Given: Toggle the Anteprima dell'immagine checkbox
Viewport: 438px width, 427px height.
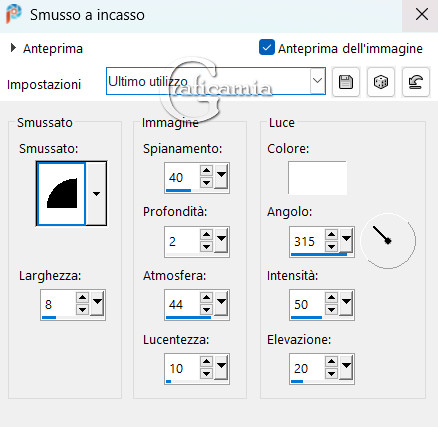Looking at the screenshot, I should click(x=267, y=47).
